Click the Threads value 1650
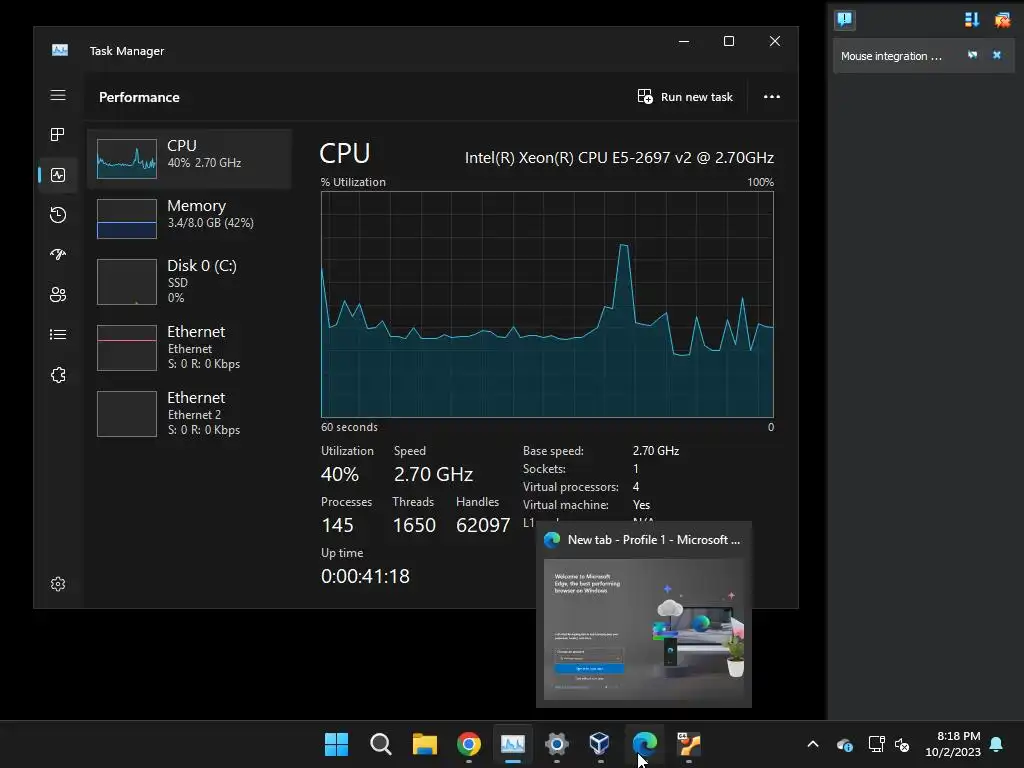 414,525
